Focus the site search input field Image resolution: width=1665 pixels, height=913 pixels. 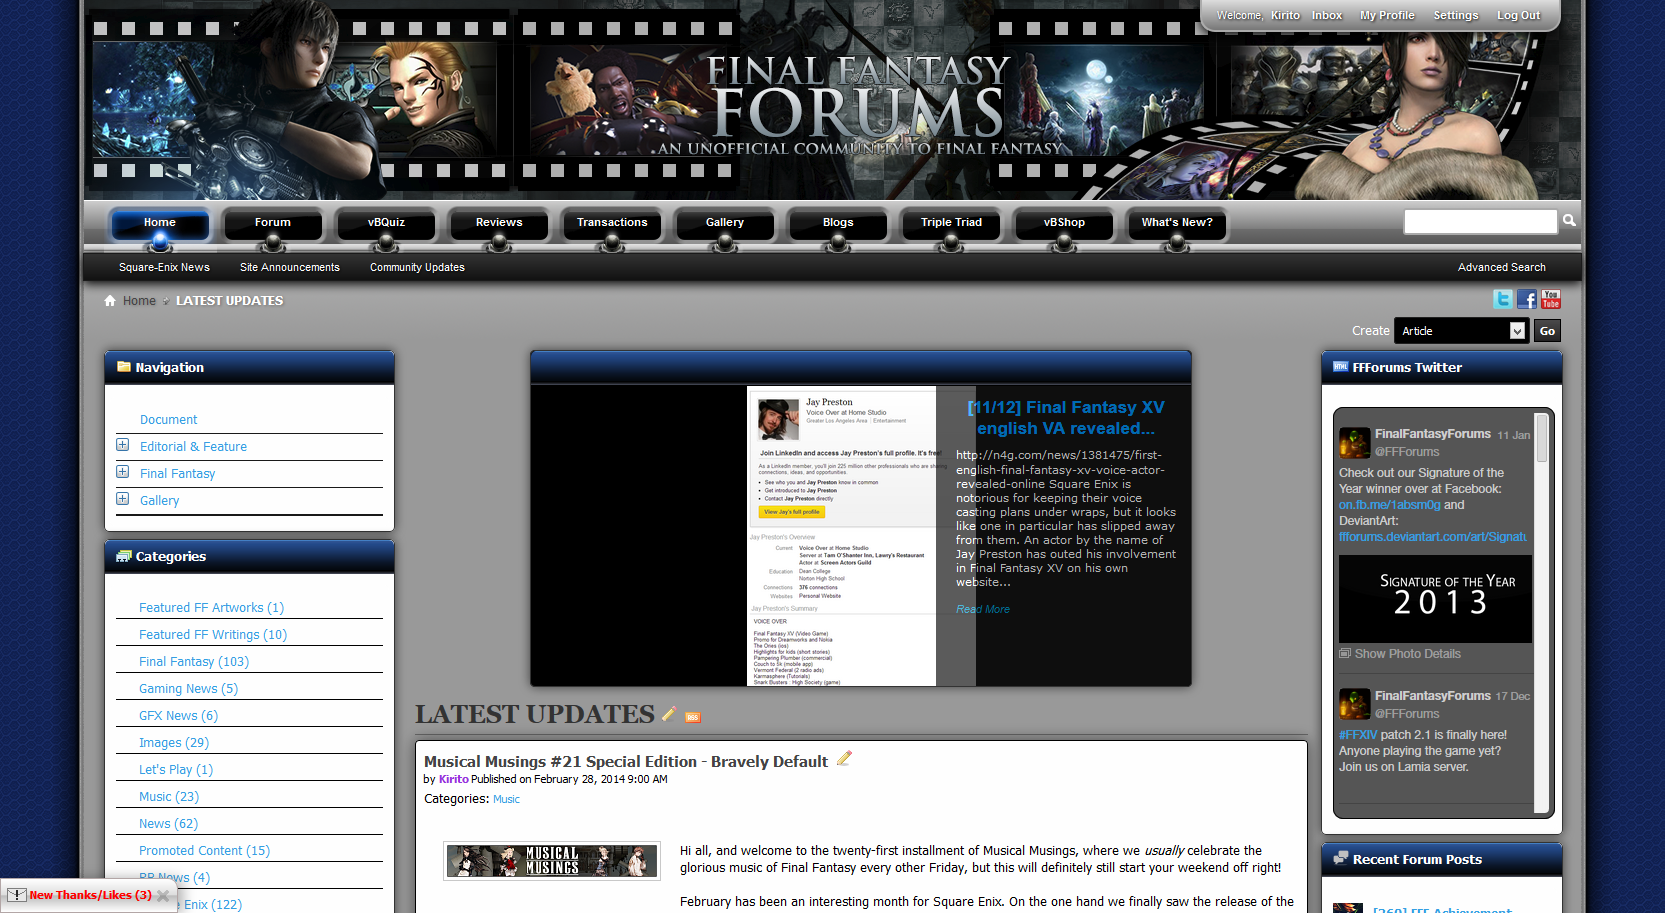point(1480,221)
